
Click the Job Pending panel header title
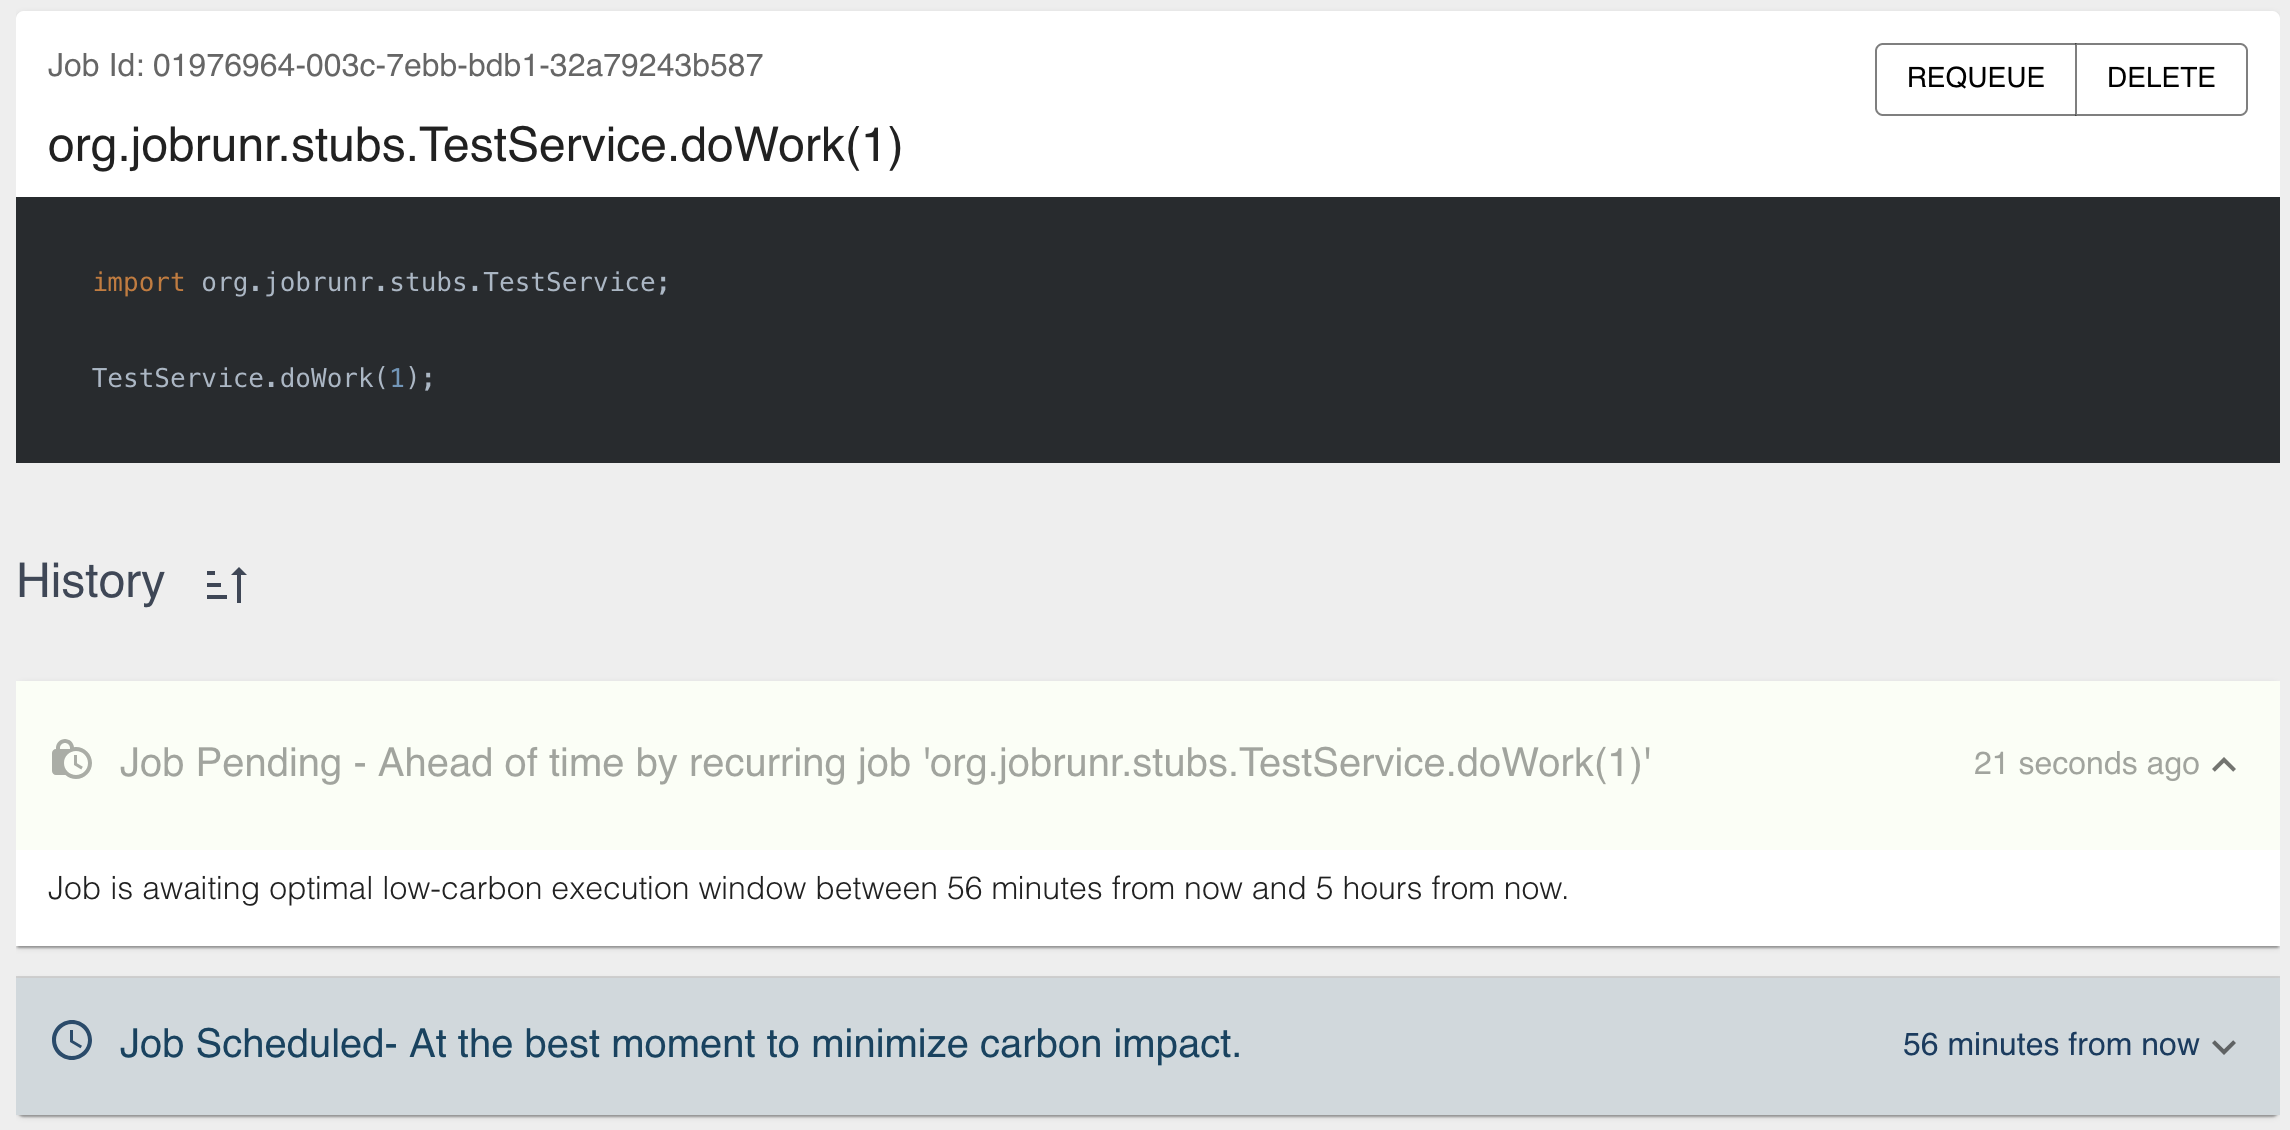point(885,763)
